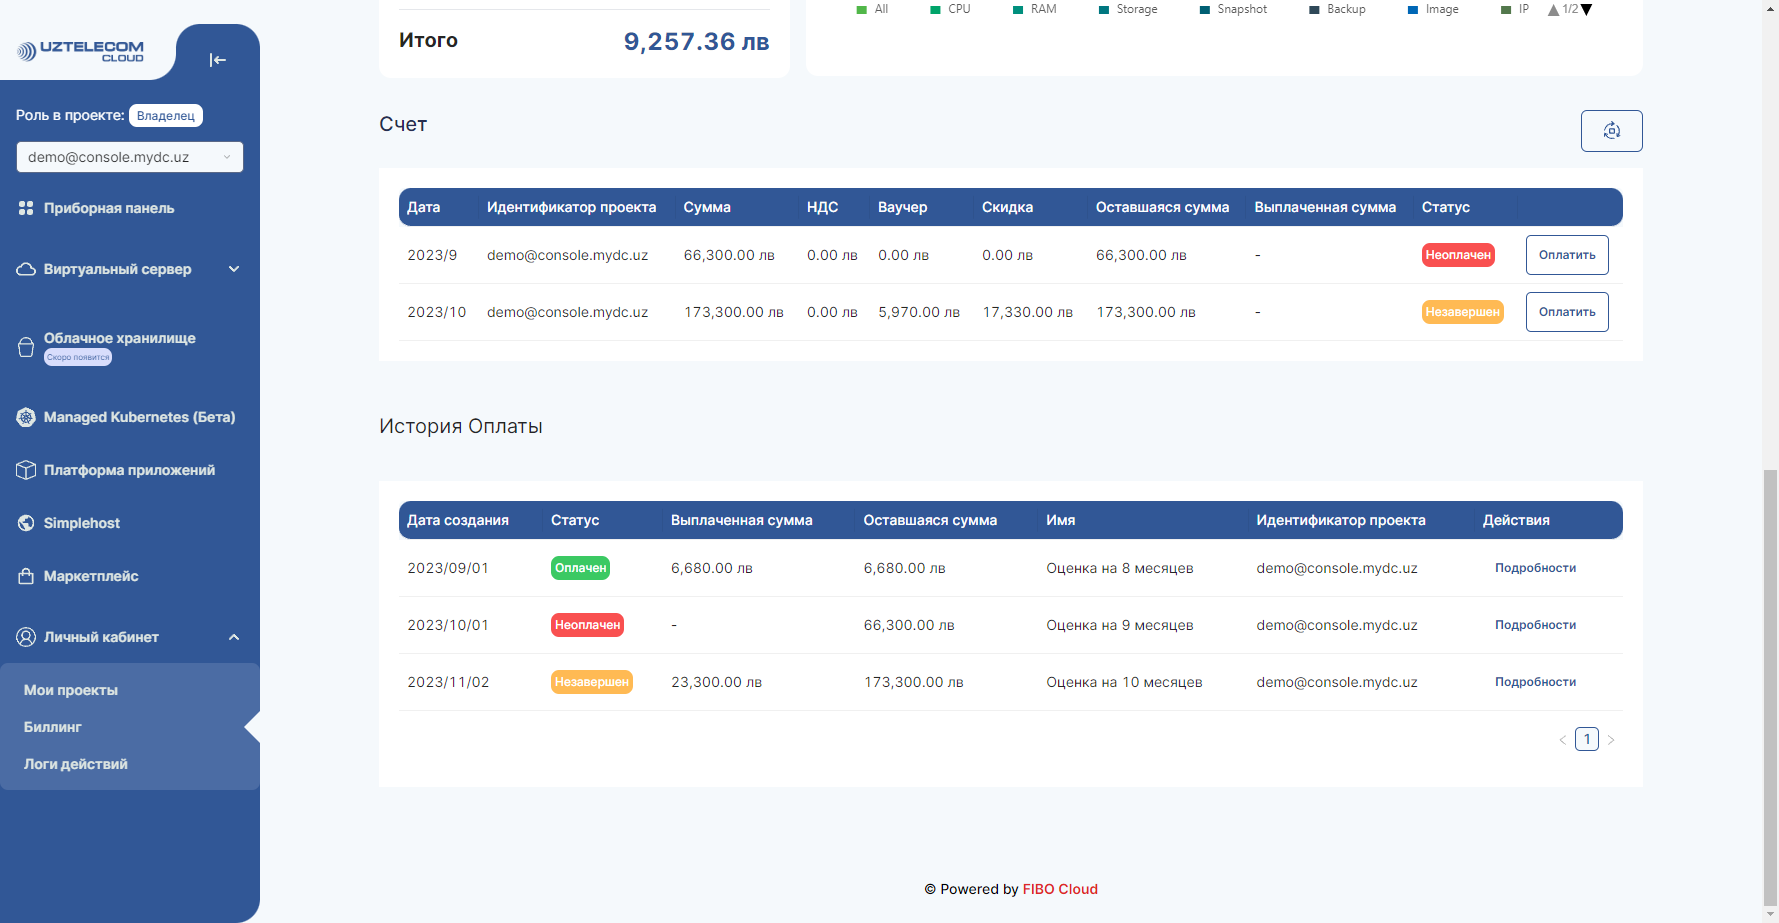
Task: Open the Платформа приложений box icon
Action: pos(26,469)
